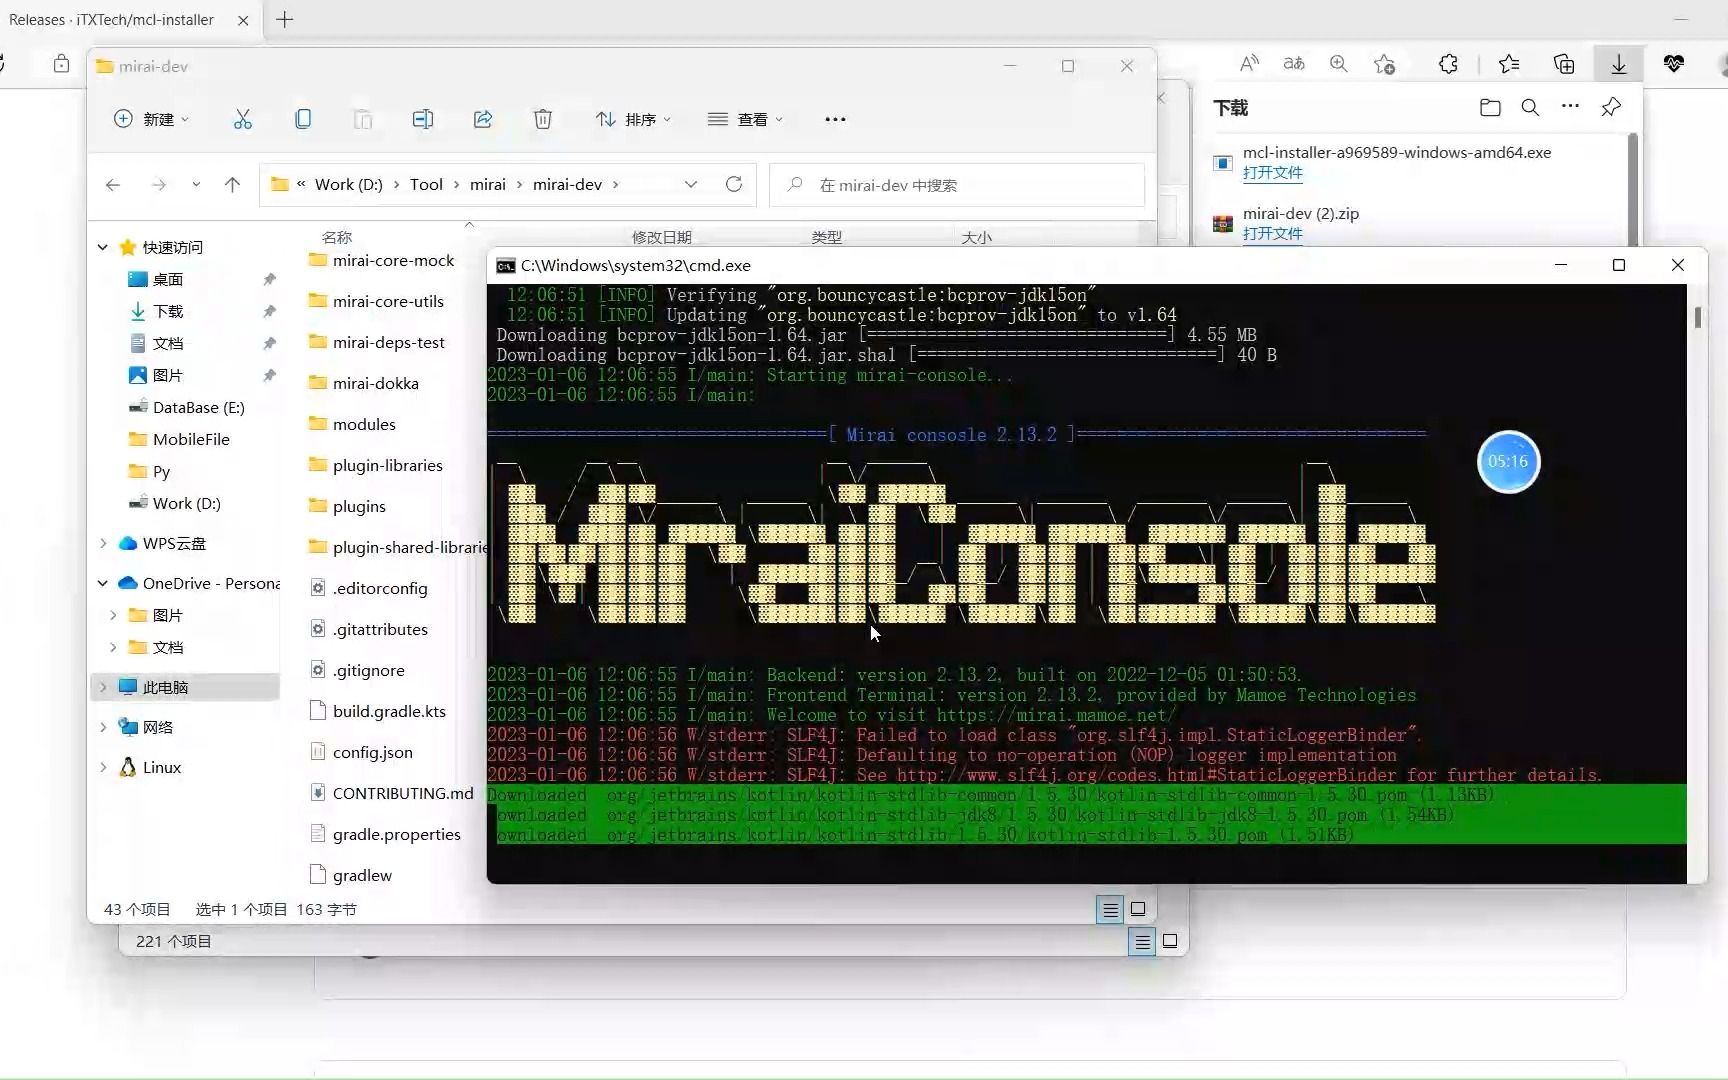Pin the downloads panel

pos(1611,107)
